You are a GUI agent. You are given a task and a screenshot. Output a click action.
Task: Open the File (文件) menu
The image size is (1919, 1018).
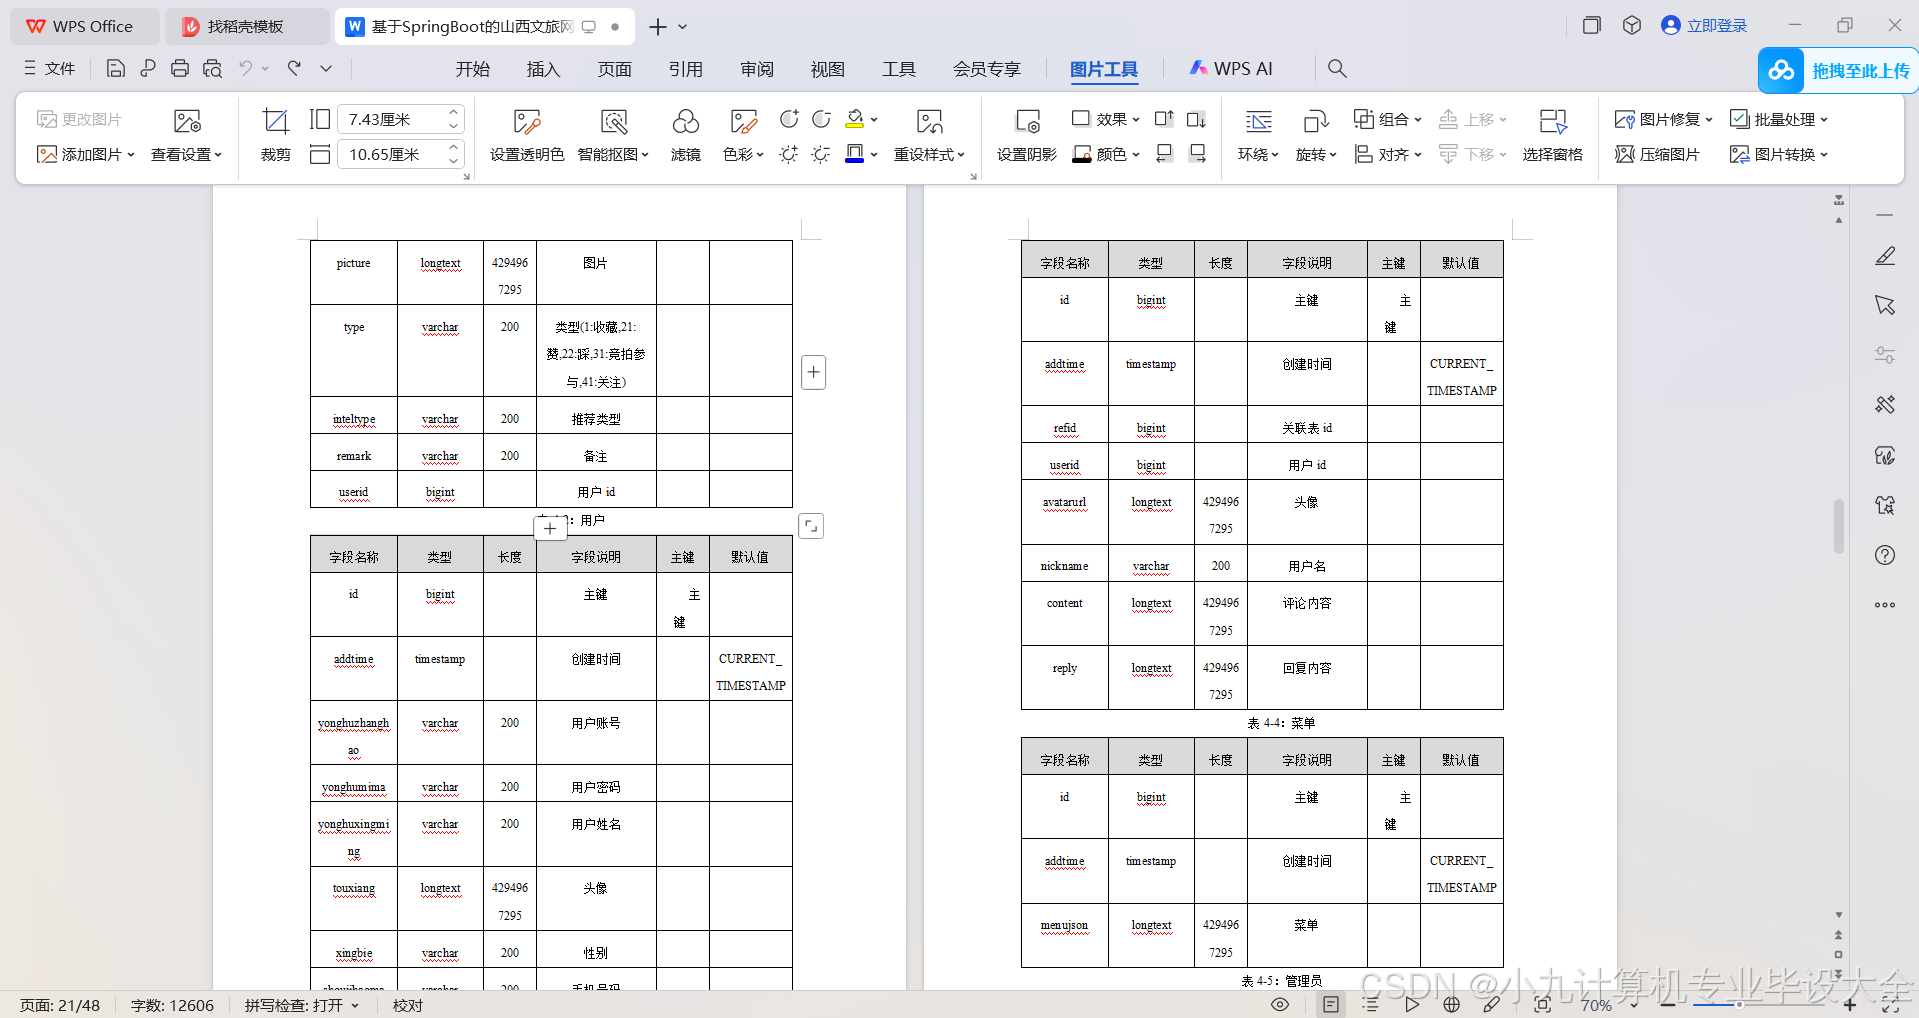point(50,68)
